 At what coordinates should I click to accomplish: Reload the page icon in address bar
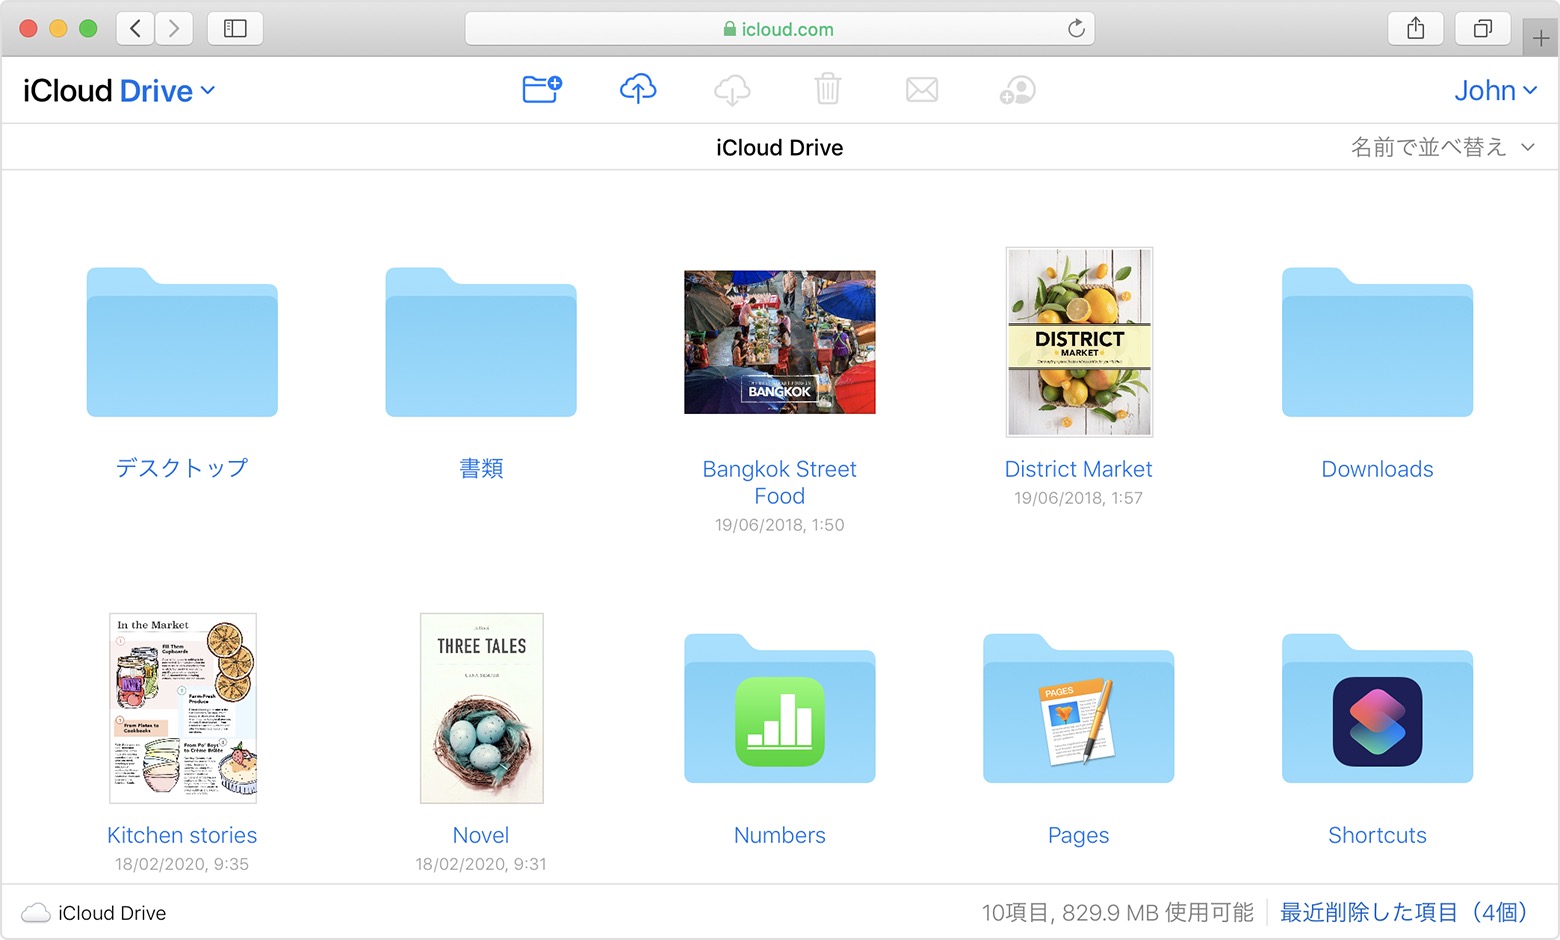pos(1076,28)
